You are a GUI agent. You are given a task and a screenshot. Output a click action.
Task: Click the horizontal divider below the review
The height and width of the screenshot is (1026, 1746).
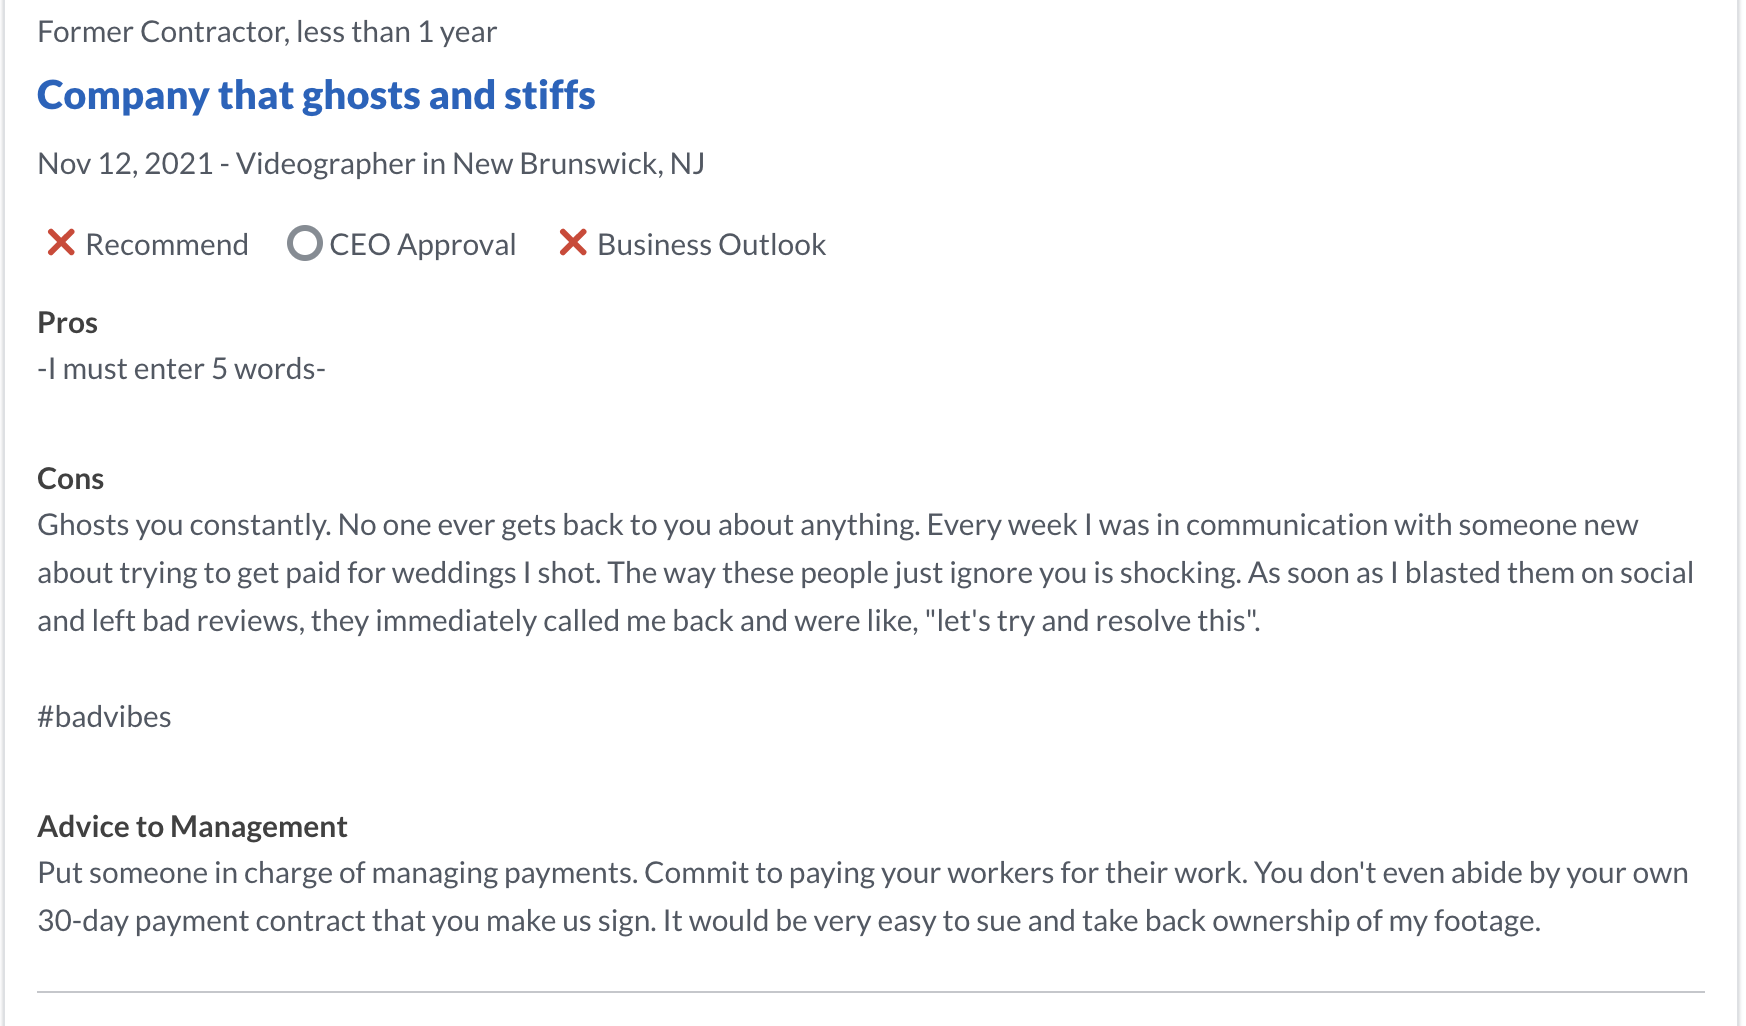pyautogui.click(x=871, y=992)
